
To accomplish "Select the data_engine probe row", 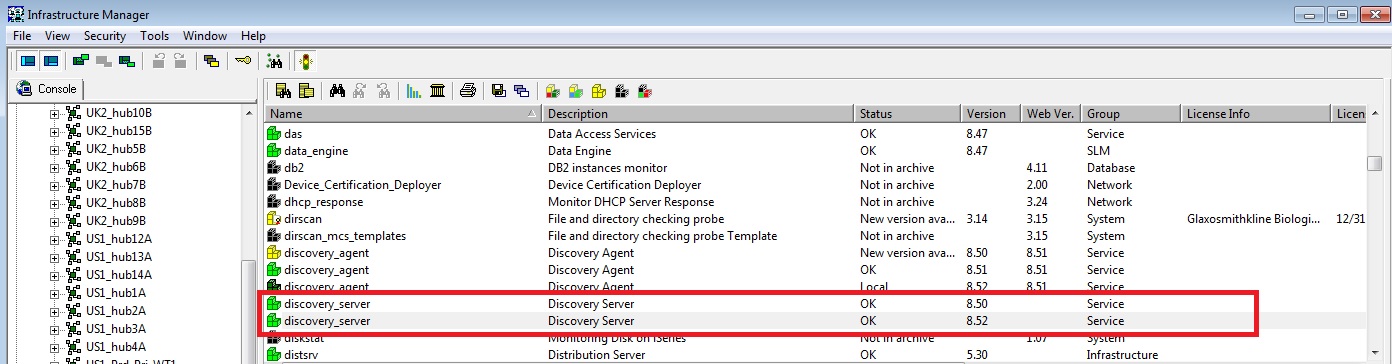I will tap(815, 151).
